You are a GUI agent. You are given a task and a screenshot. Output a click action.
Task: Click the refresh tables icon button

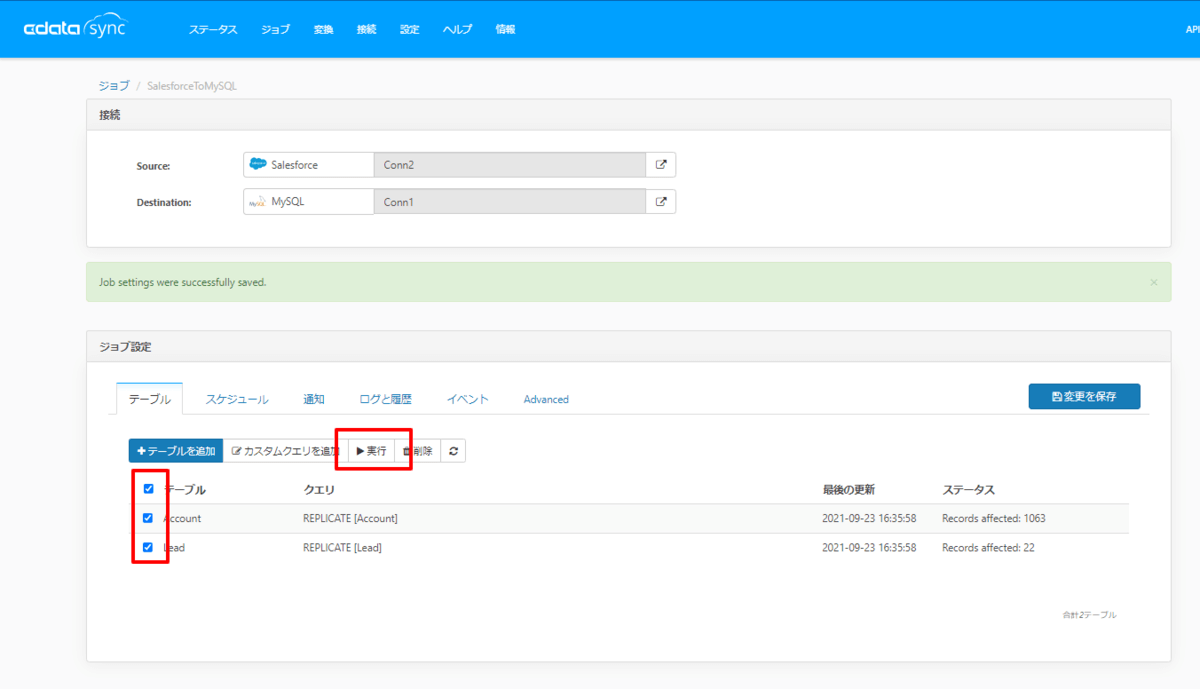coord(453,451)
